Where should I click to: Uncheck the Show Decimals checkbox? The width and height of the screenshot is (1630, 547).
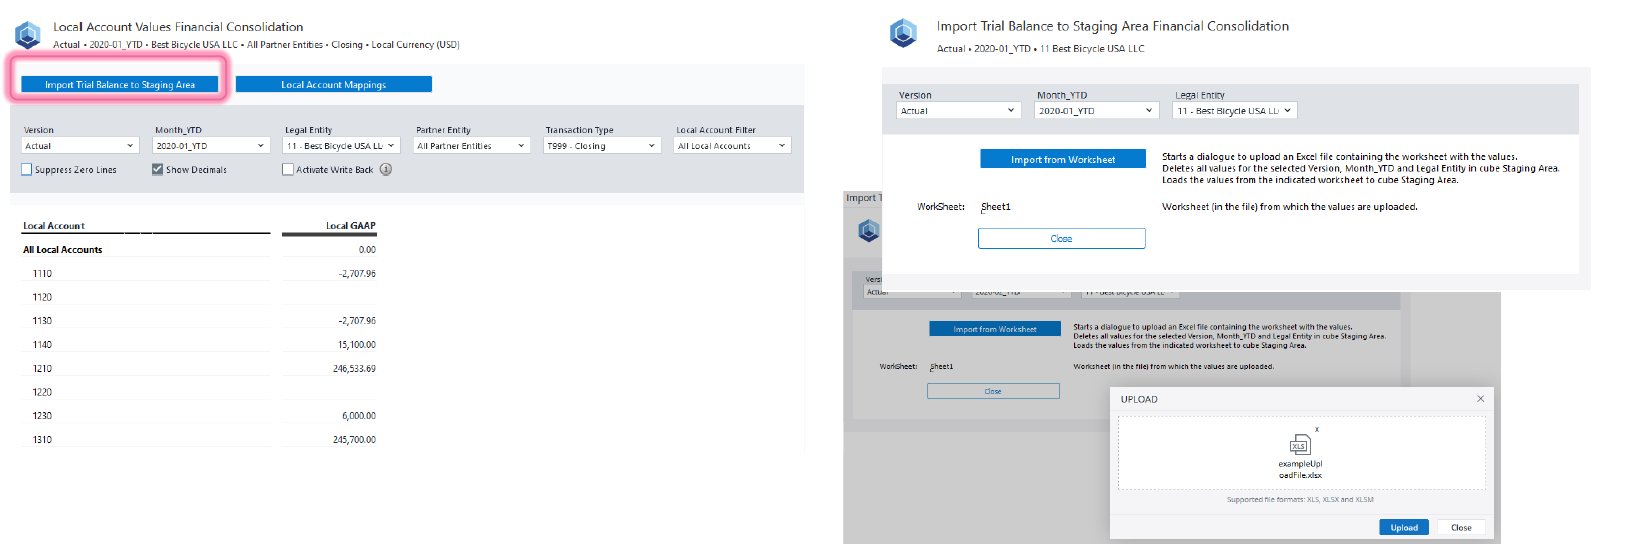158,170
